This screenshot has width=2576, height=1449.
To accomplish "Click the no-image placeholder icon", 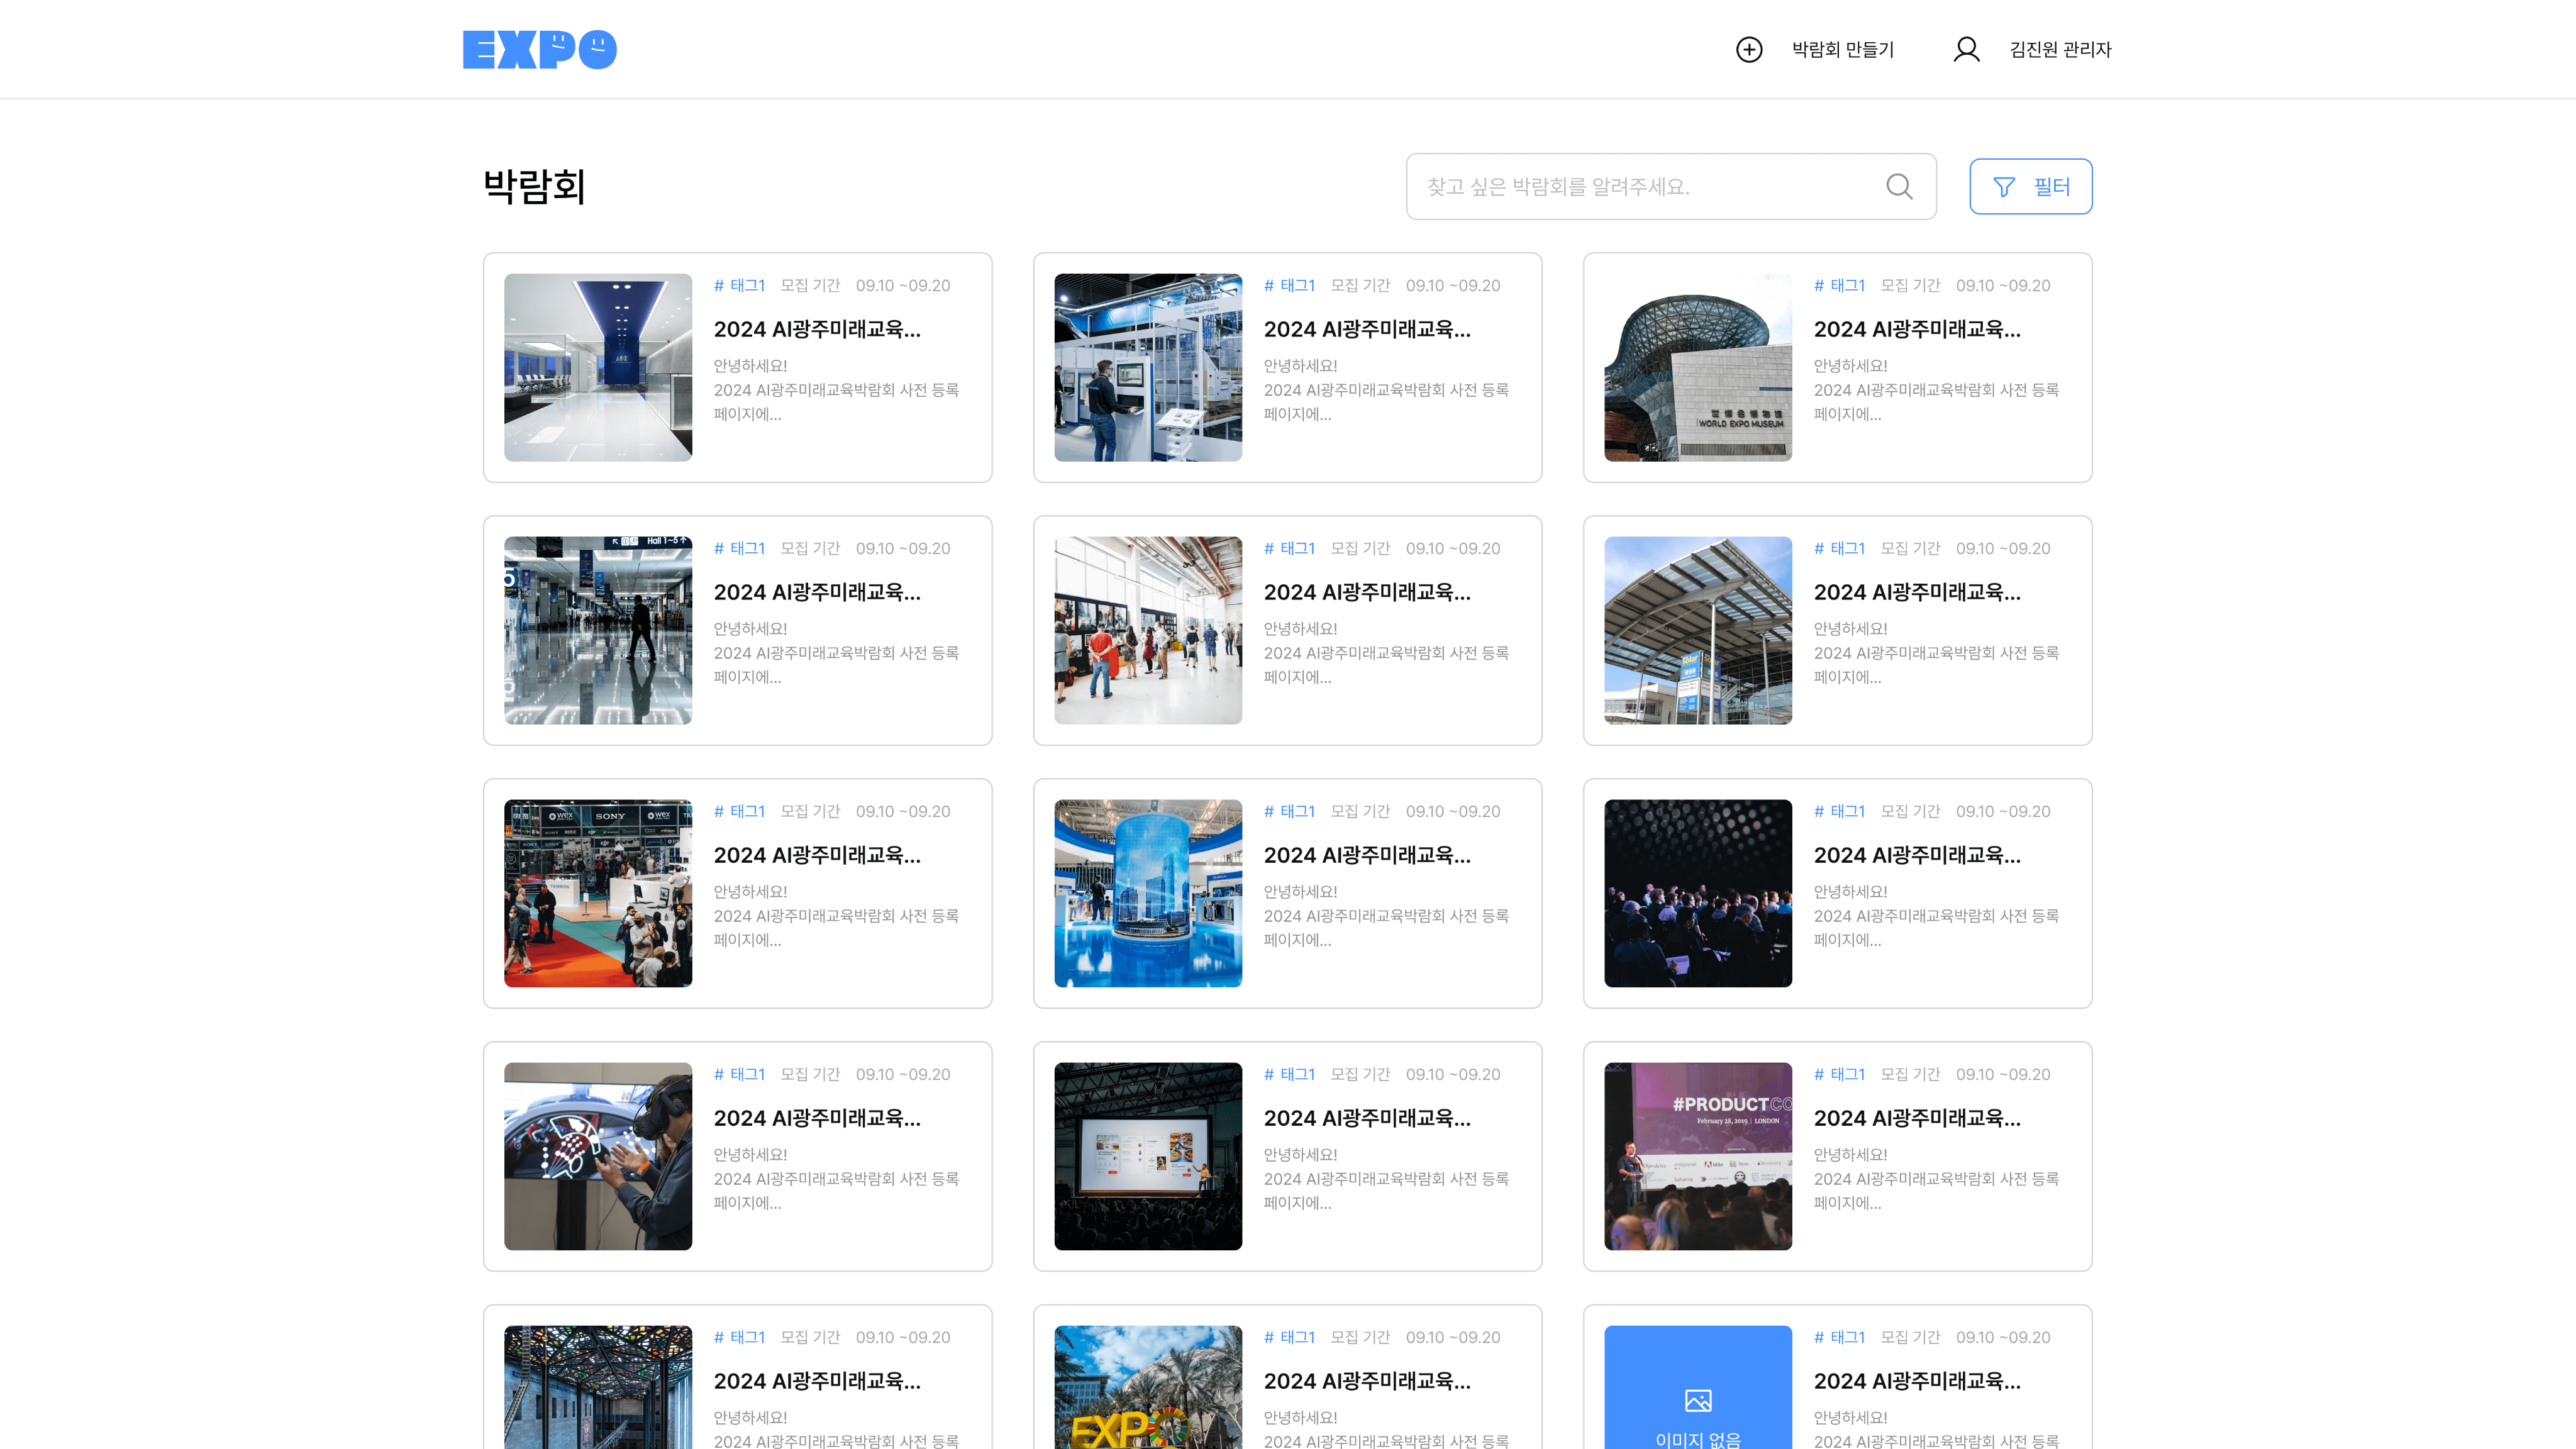I will 1698,1400.
